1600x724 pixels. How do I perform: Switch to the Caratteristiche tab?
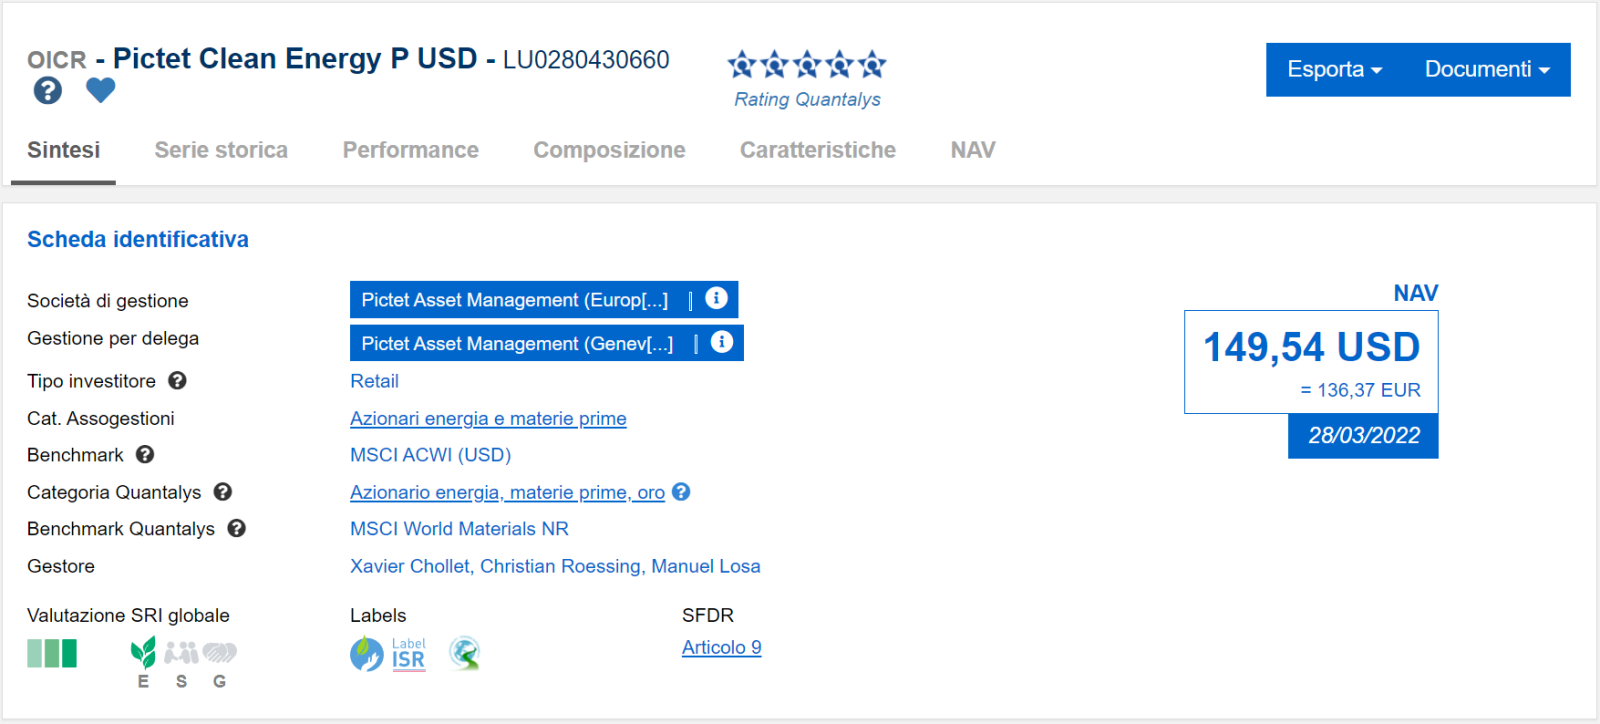pyautogui.click(x=818, y=151)
